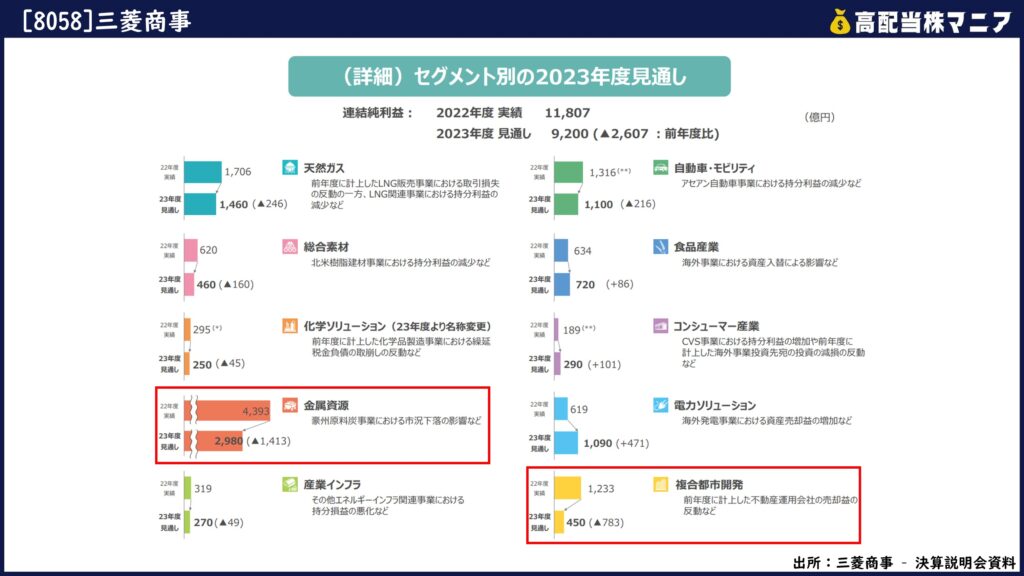The height and width of the screenshot is (576, 1024).
Task: Click the 450 複合都市開発 forecast value
Action: pos(575,522)
